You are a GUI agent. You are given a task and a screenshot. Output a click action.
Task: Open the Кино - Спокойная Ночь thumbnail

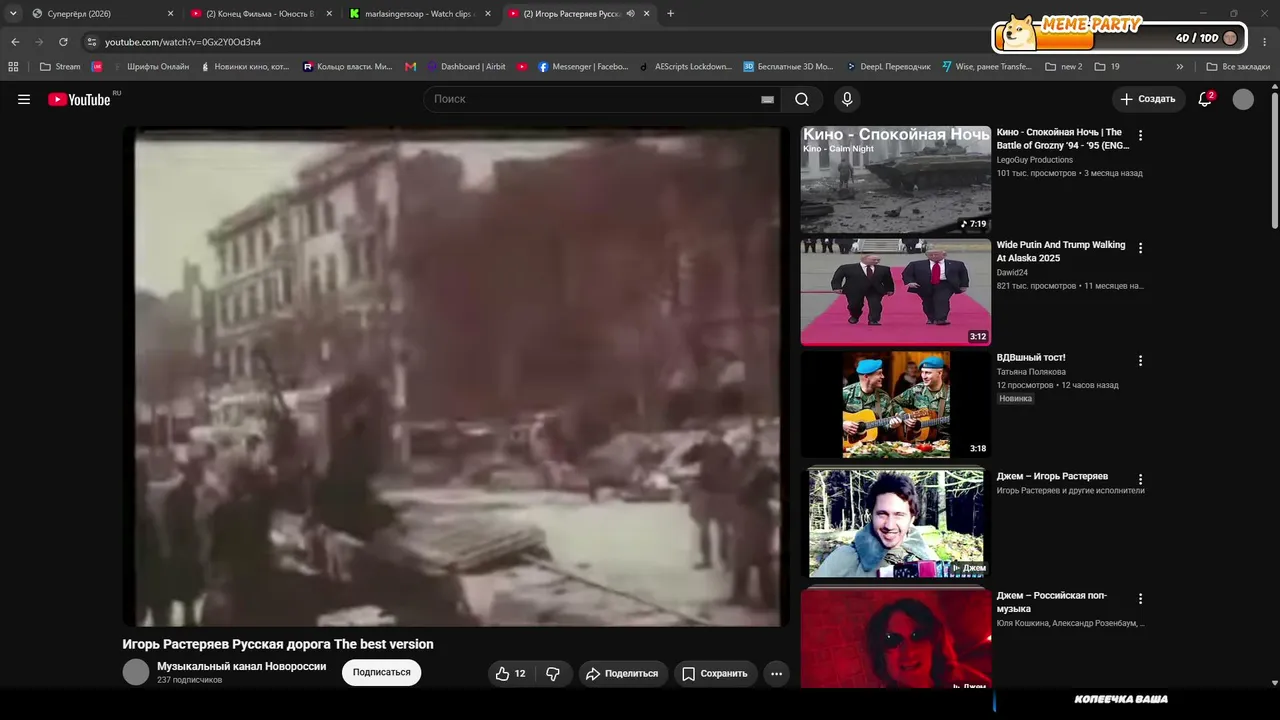click(x=896, y=179)
